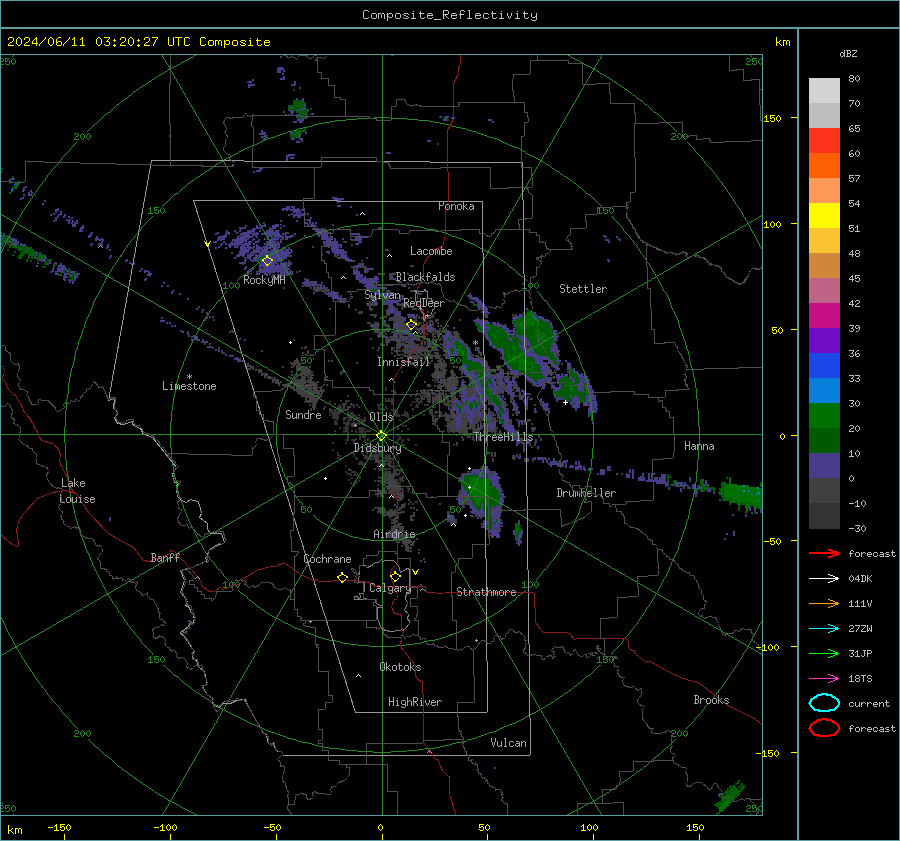This screenshot has width=900, height=841.
Task: Click the RedDeer city label
Action: click(424, 303)
